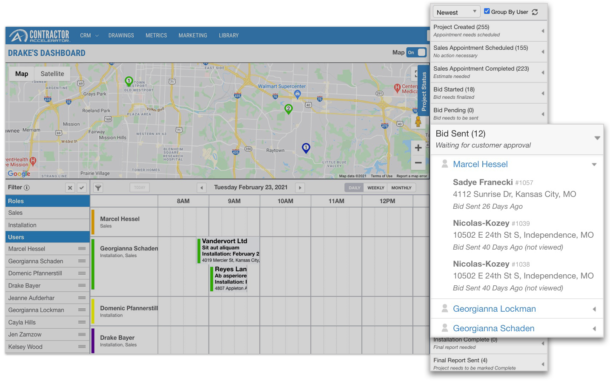Uncheck the Group By User checkbox

click(487, 11)
